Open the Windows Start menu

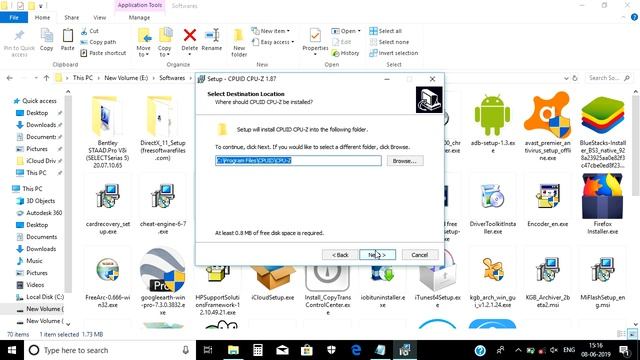coord(12,350)
